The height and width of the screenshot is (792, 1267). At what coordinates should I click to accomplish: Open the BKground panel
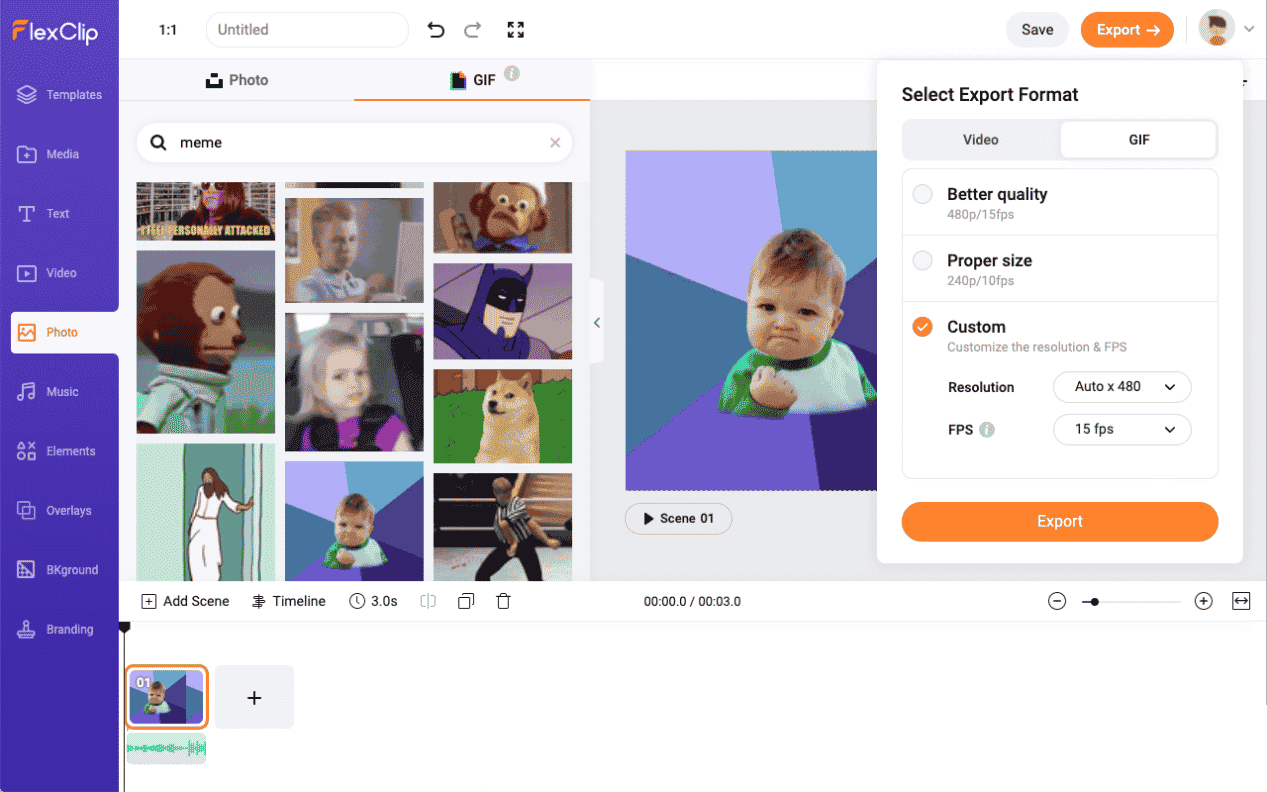pyautogui.click(x=59, y=569)
